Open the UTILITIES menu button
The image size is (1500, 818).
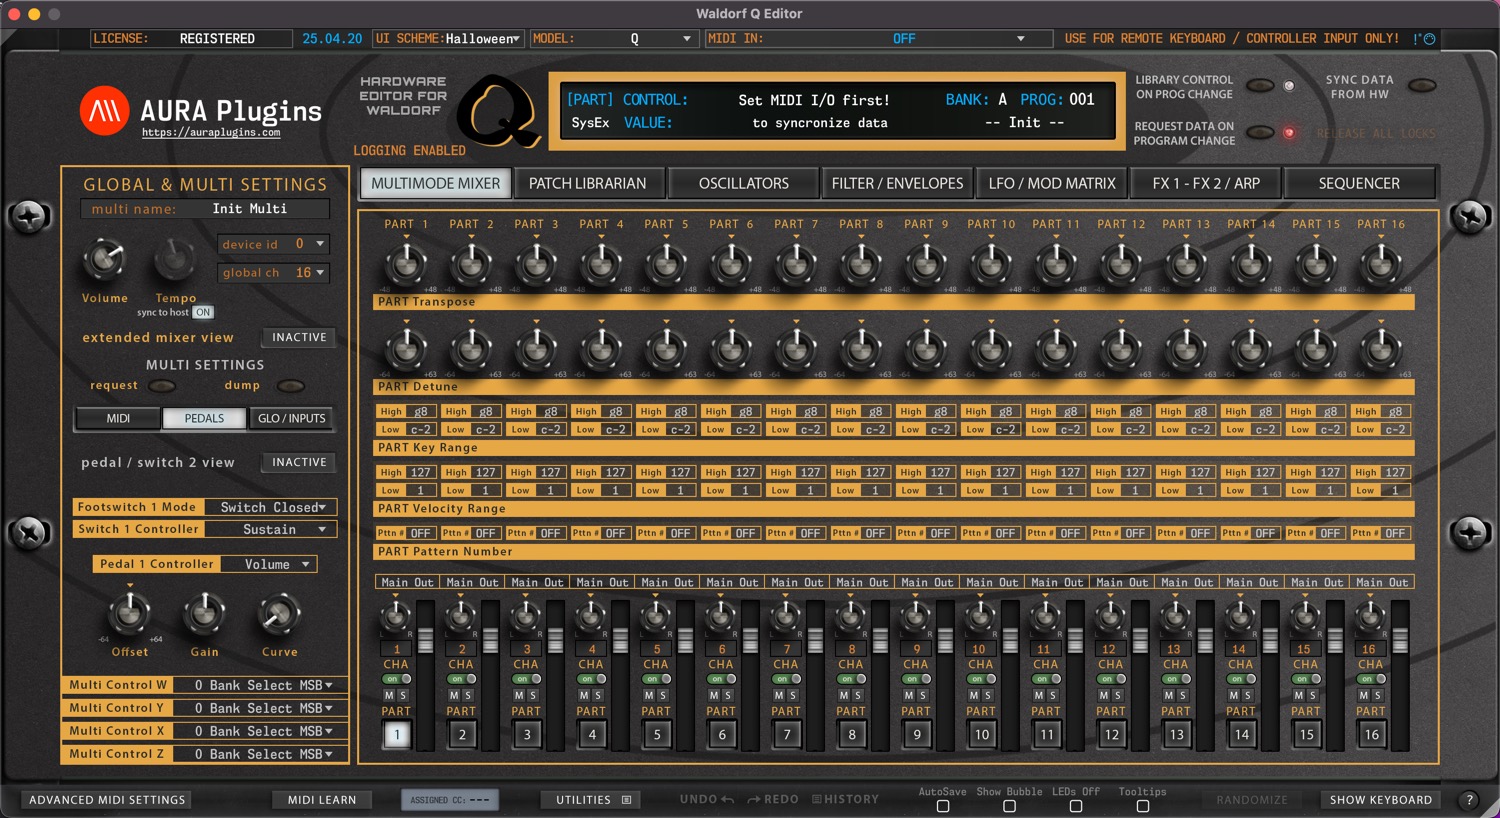(x=593, y=800)
